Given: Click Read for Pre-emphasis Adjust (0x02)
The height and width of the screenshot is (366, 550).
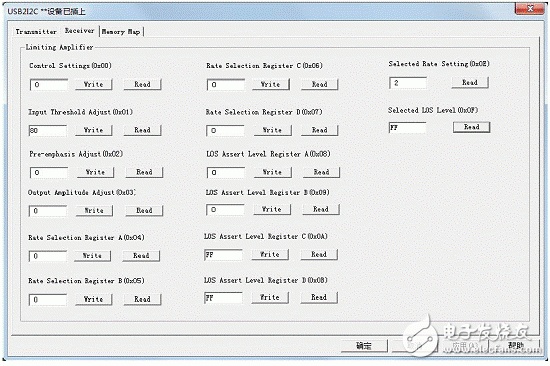Looking at the screenshot, I should pyautogui.click(x=144, y=172).
